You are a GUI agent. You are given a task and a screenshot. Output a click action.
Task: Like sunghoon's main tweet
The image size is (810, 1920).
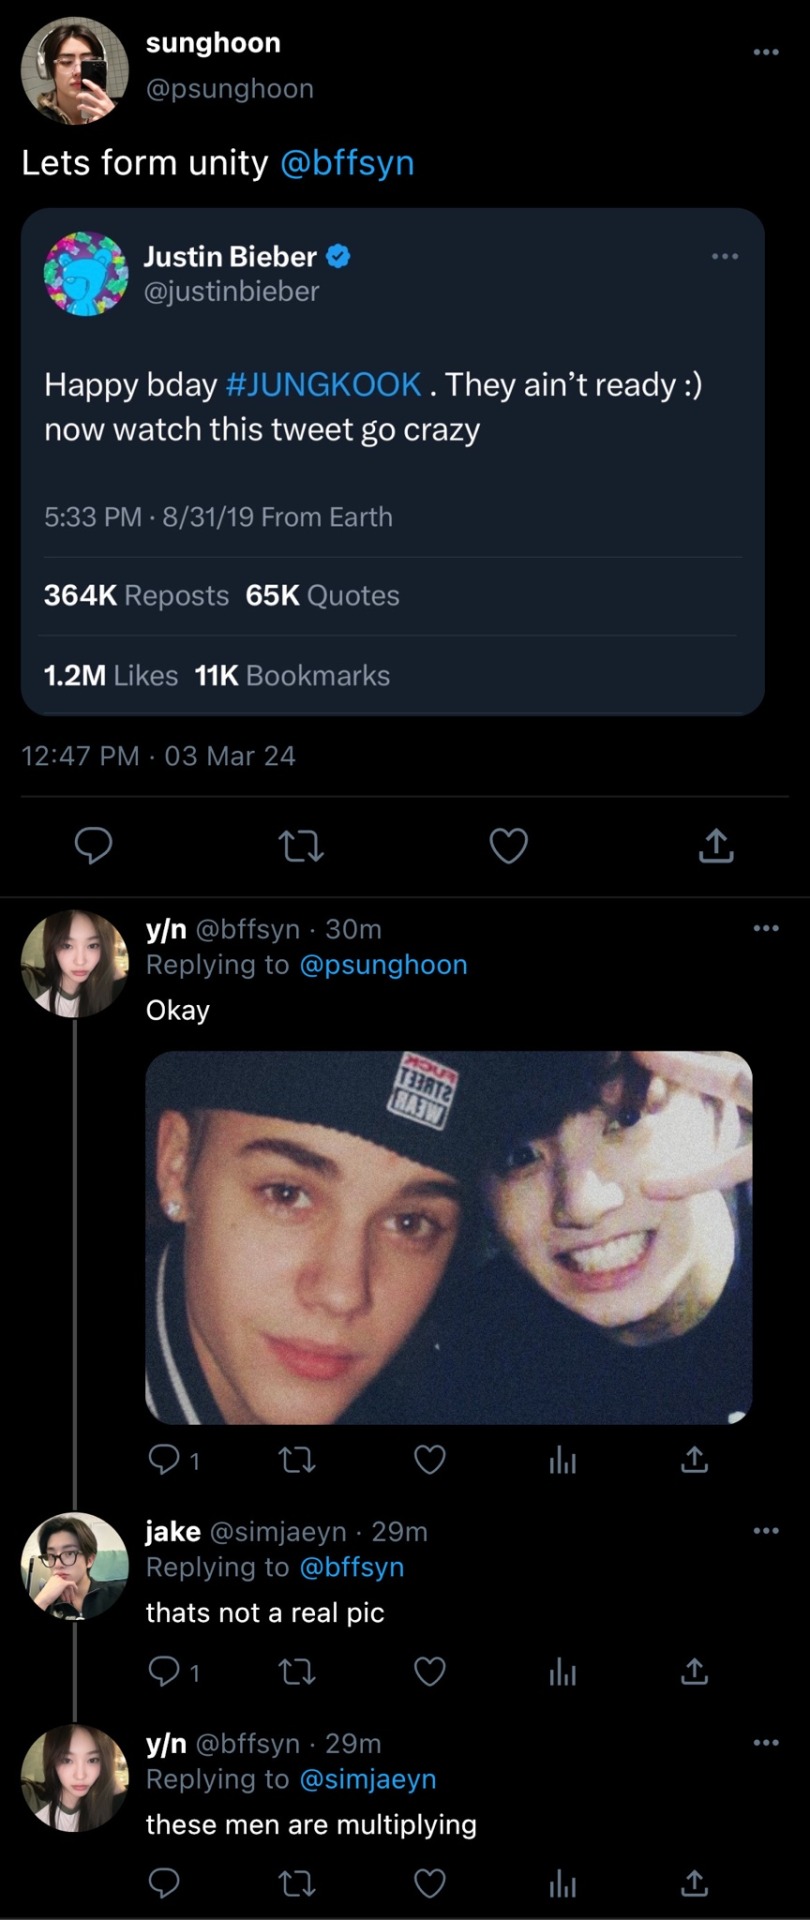[508, 846]
